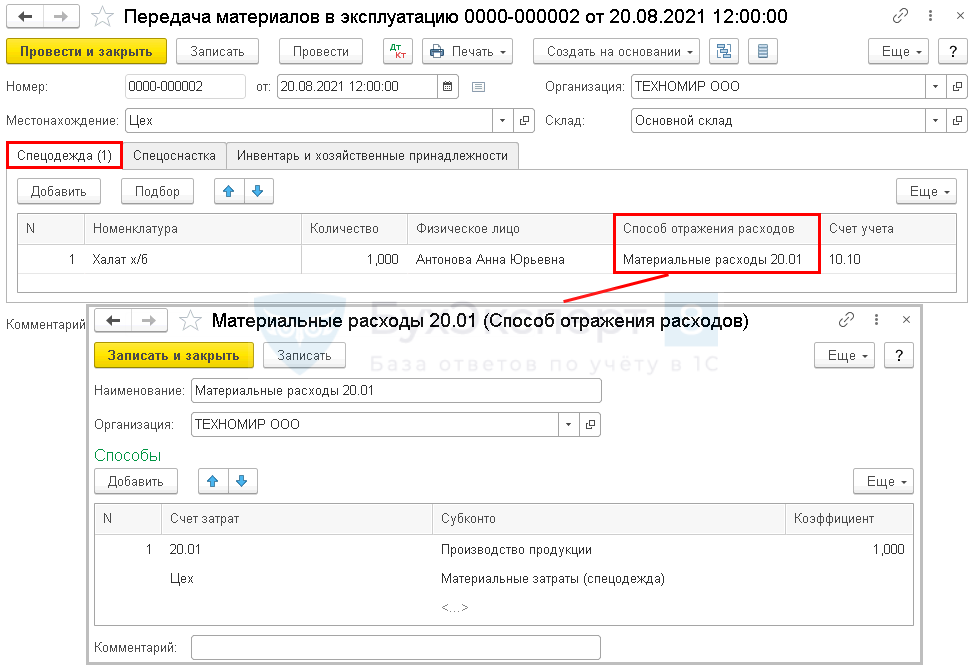The height and width of the screenshot is (669, 973).
Task: Open the Цех location record via its open icon
Action: coord(524,120)
